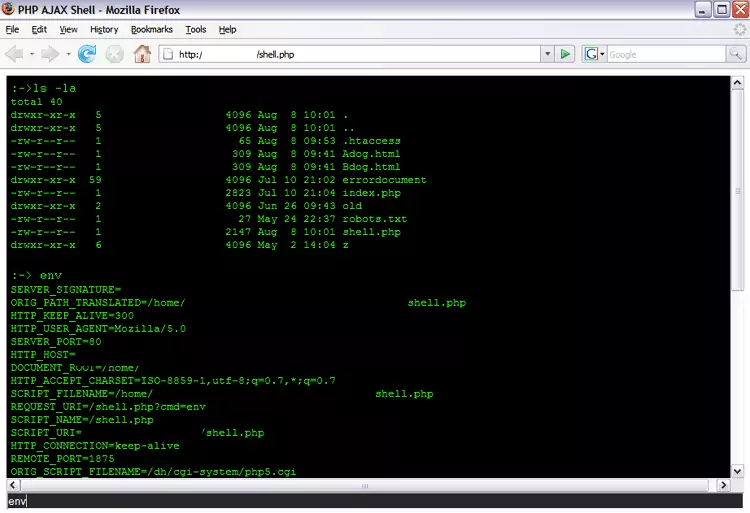Reload the shell.php page

point(88,54)
